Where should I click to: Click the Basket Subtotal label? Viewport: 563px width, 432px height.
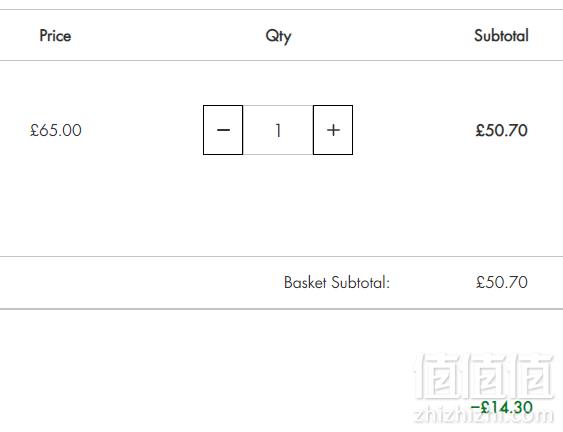[x=337, y=282]
